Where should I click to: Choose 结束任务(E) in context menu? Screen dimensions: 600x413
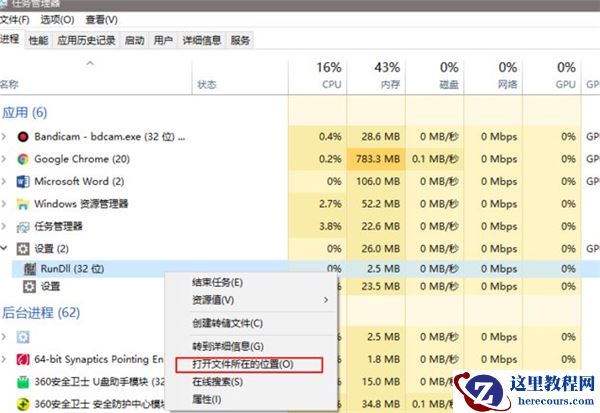pyautogui.click(x=217, y=283)
